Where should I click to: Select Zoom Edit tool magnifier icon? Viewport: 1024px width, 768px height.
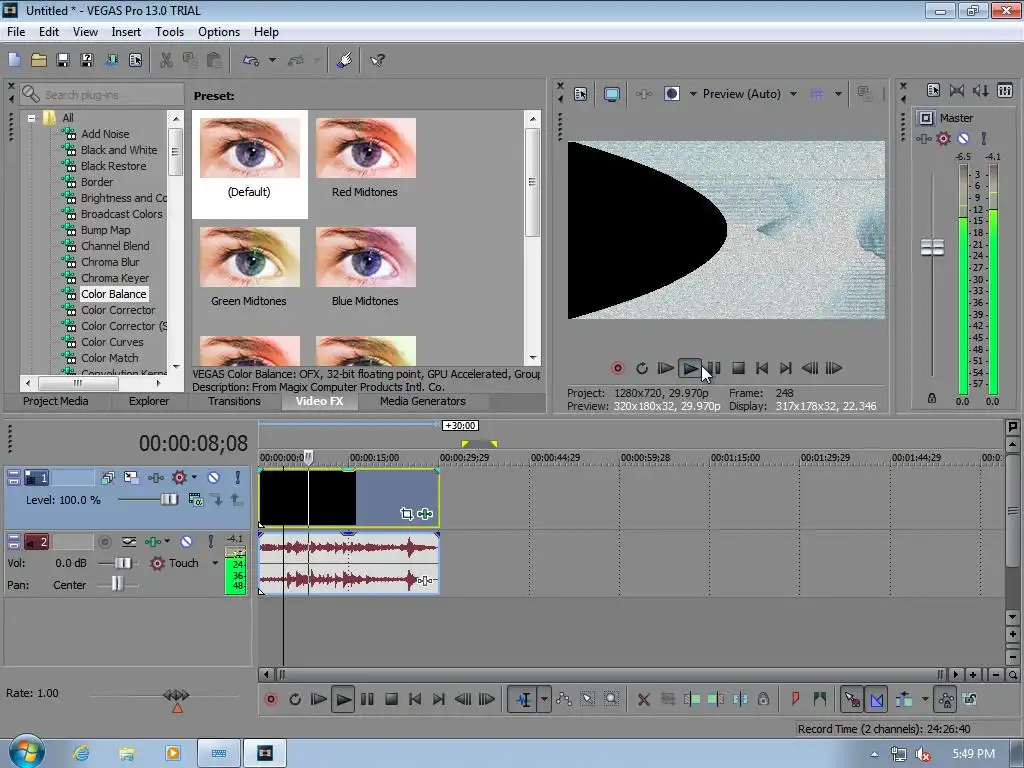pyautogui.click(x=611, y=699)
